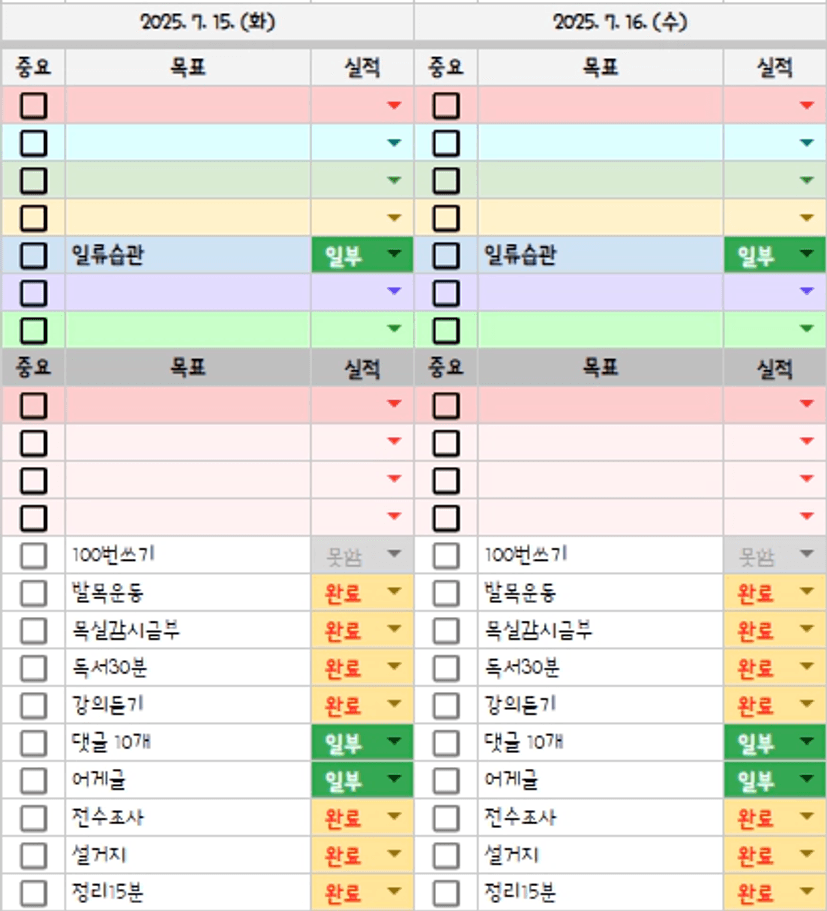Check the 발목운동 checkbox under July 15

(x=34, y=593)
